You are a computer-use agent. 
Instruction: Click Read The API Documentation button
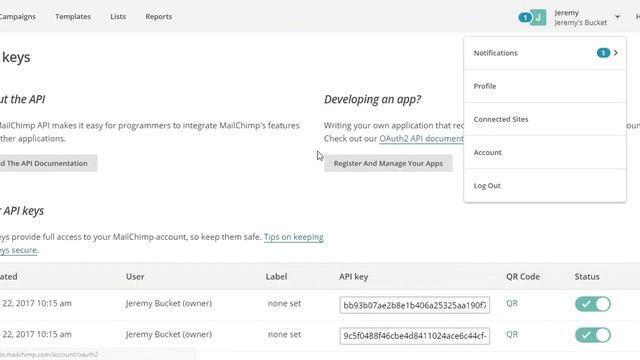click(48, 163)
